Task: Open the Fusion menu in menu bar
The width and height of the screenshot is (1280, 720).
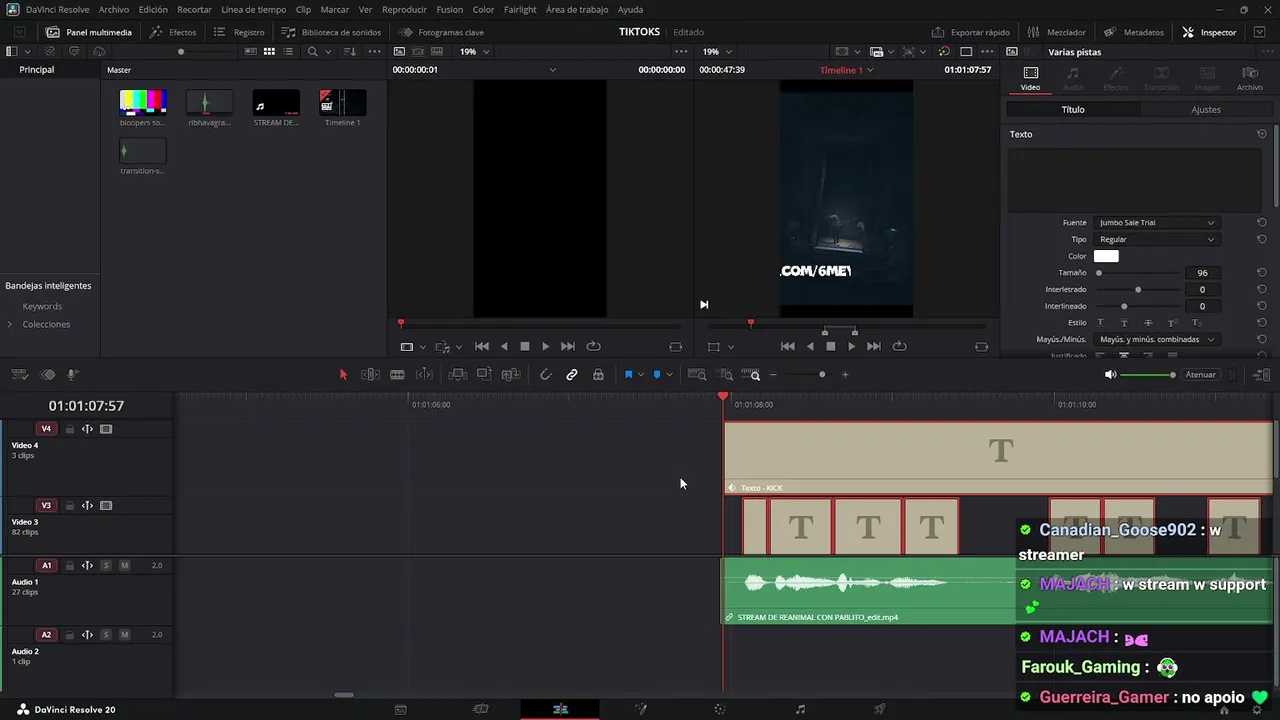Action: [450, 9]
